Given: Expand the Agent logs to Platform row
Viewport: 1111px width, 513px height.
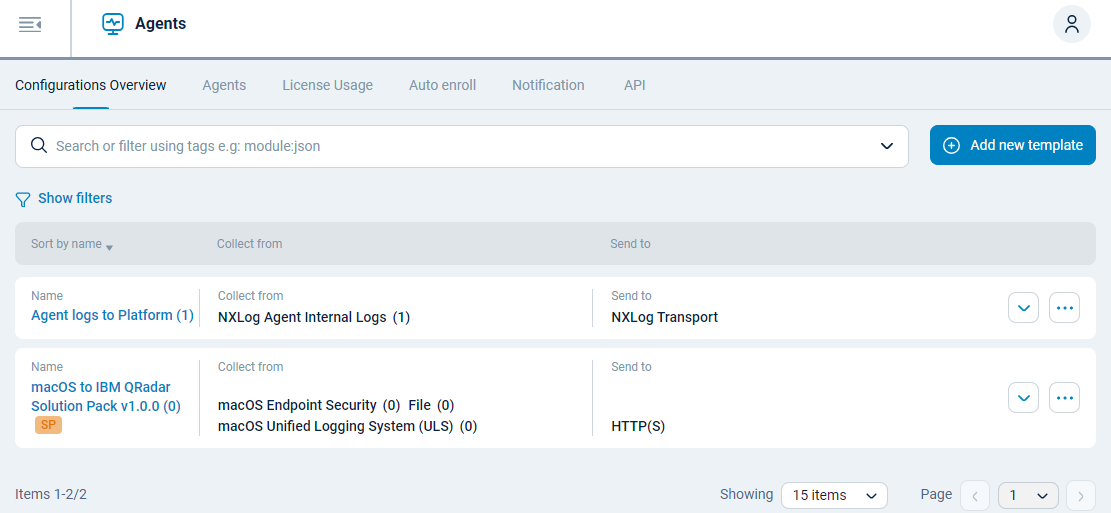Looking at the screenshot, I should [1023, 308].
